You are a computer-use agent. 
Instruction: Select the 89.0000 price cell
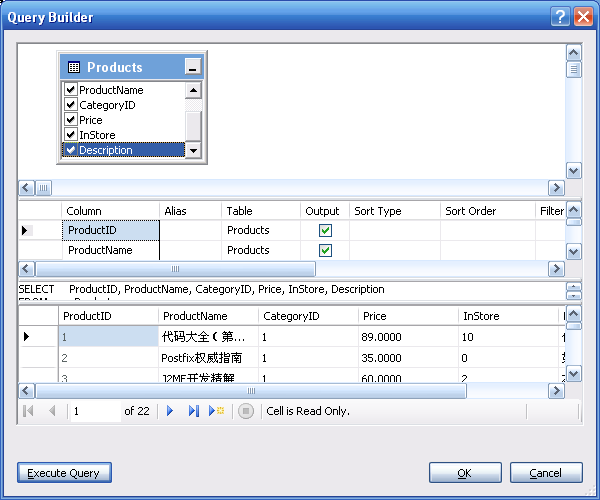pyautogui.click(x=408, y=337)
